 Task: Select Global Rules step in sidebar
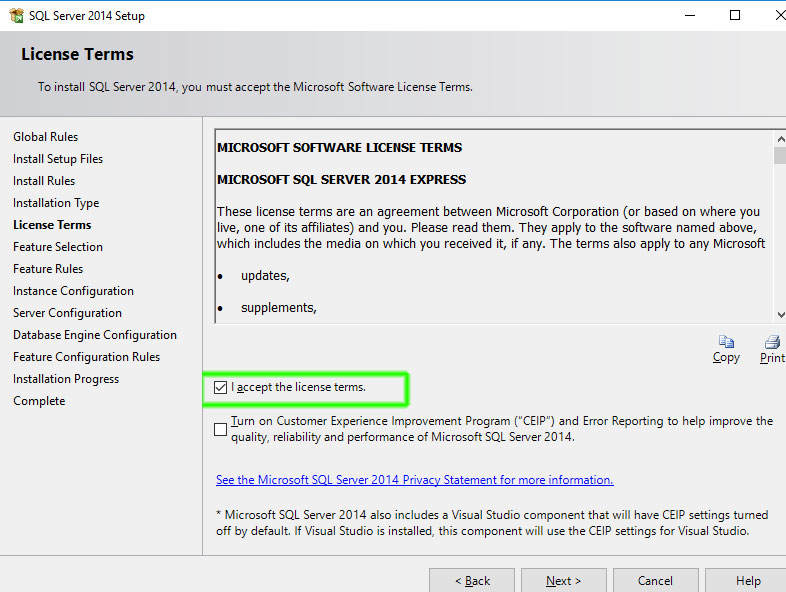[x=46, y=137]
